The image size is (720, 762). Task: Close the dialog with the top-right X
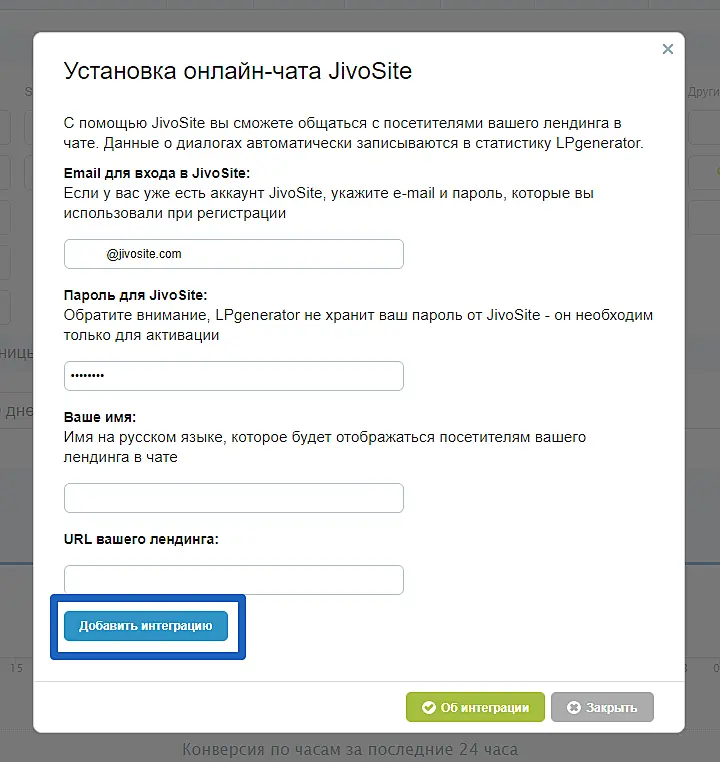(668, 48)
